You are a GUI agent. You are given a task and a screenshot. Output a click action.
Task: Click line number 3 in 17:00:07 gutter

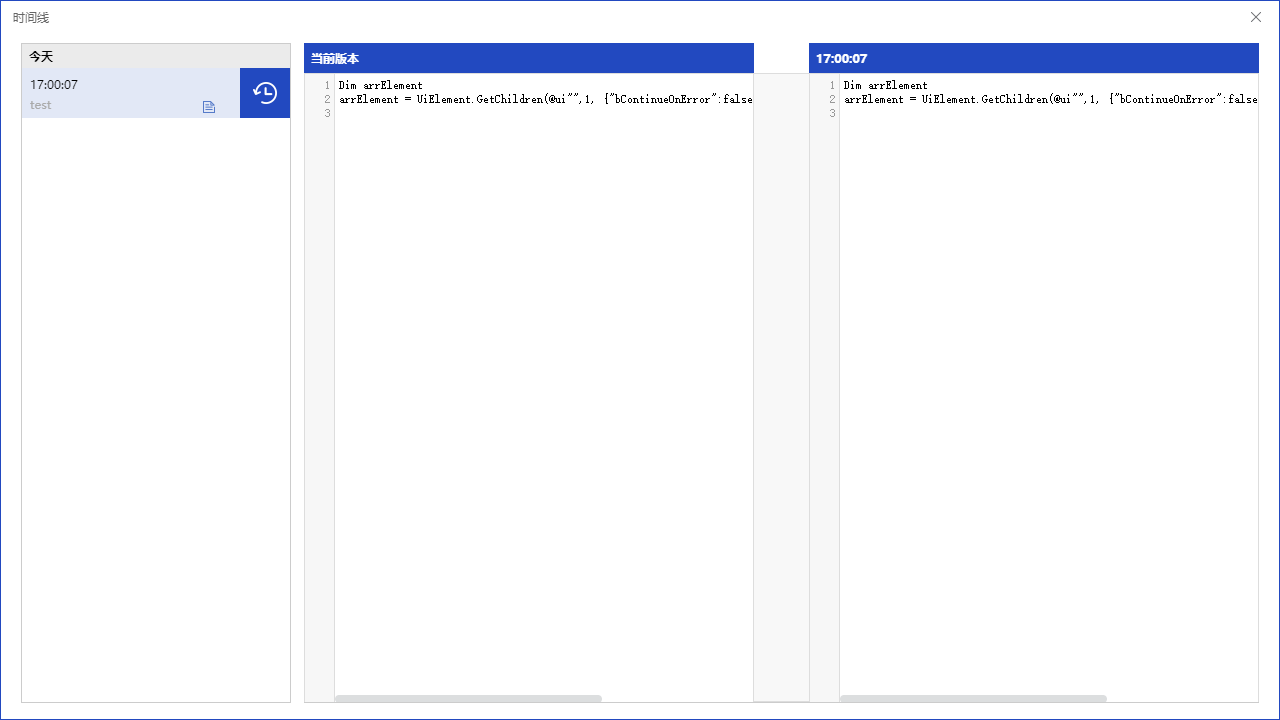tap(832, 113)
